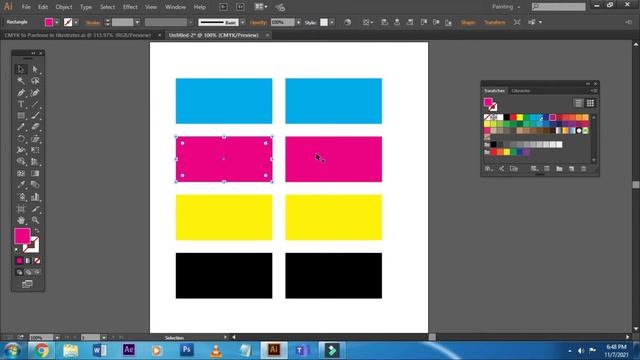The height and width of the screenshot is (360, 640).
Task: Switch to CMYK to Pantone document tab
Action: [x=78, y=36]
